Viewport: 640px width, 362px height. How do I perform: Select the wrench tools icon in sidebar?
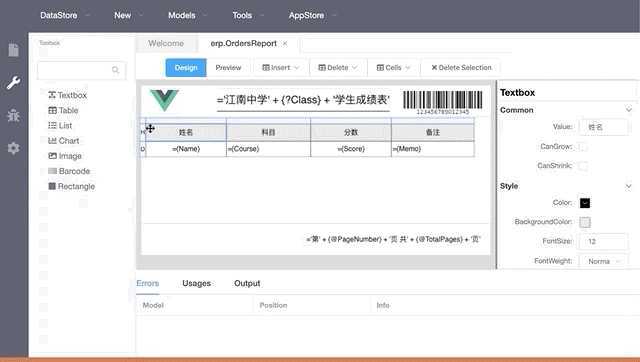point(13,83)
